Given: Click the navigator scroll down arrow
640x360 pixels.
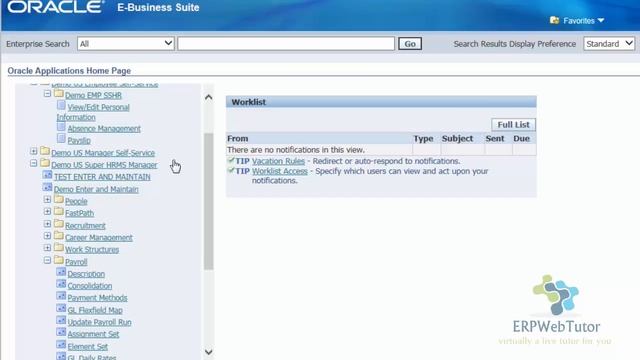Looking at the screenshot, I should coord(209,352).
